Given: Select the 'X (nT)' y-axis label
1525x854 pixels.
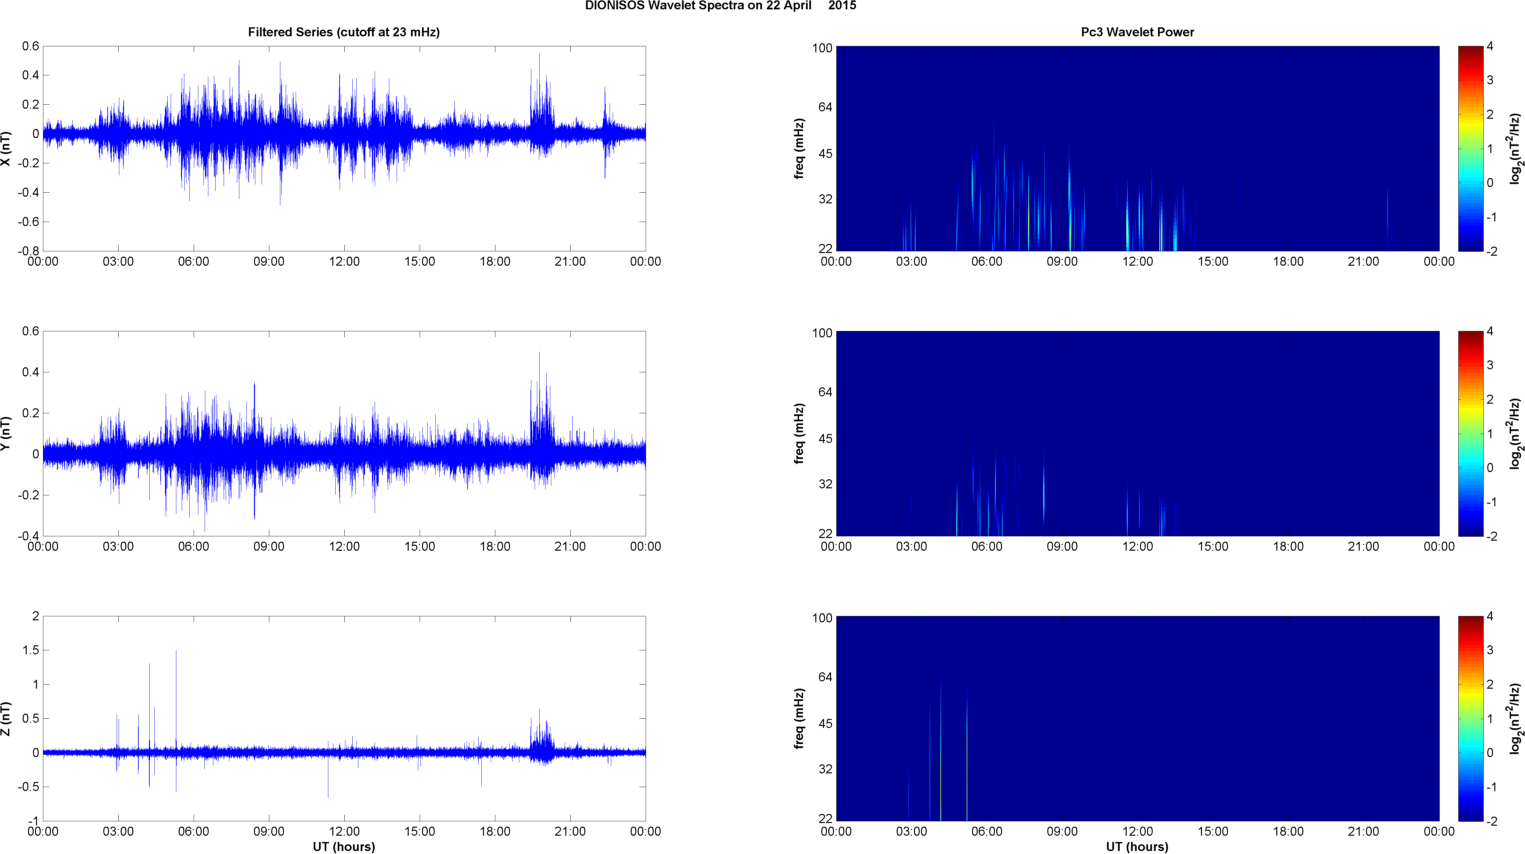Looking at the screenshot, I should click(x=7, y=148).
